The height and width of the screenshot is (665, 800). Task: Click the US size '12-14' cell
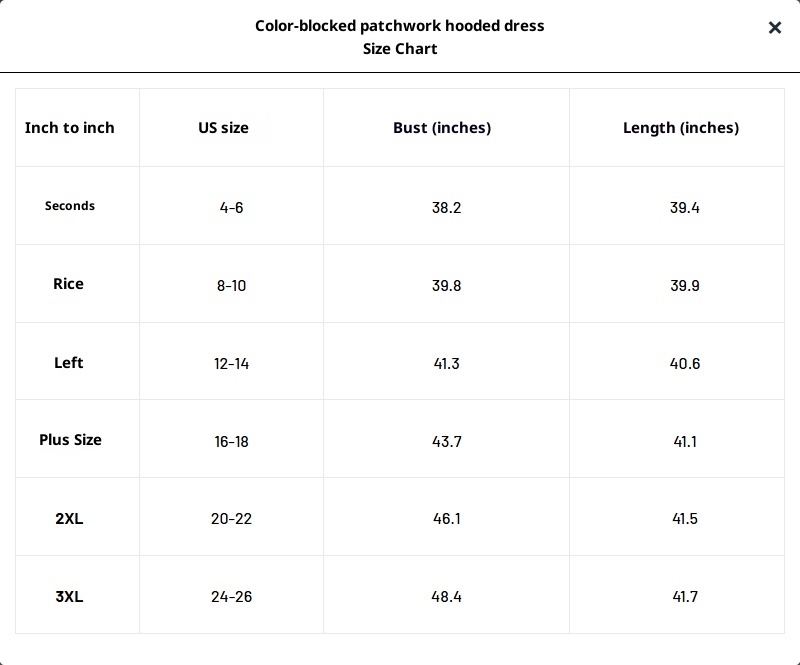click(x=231, y=364)
